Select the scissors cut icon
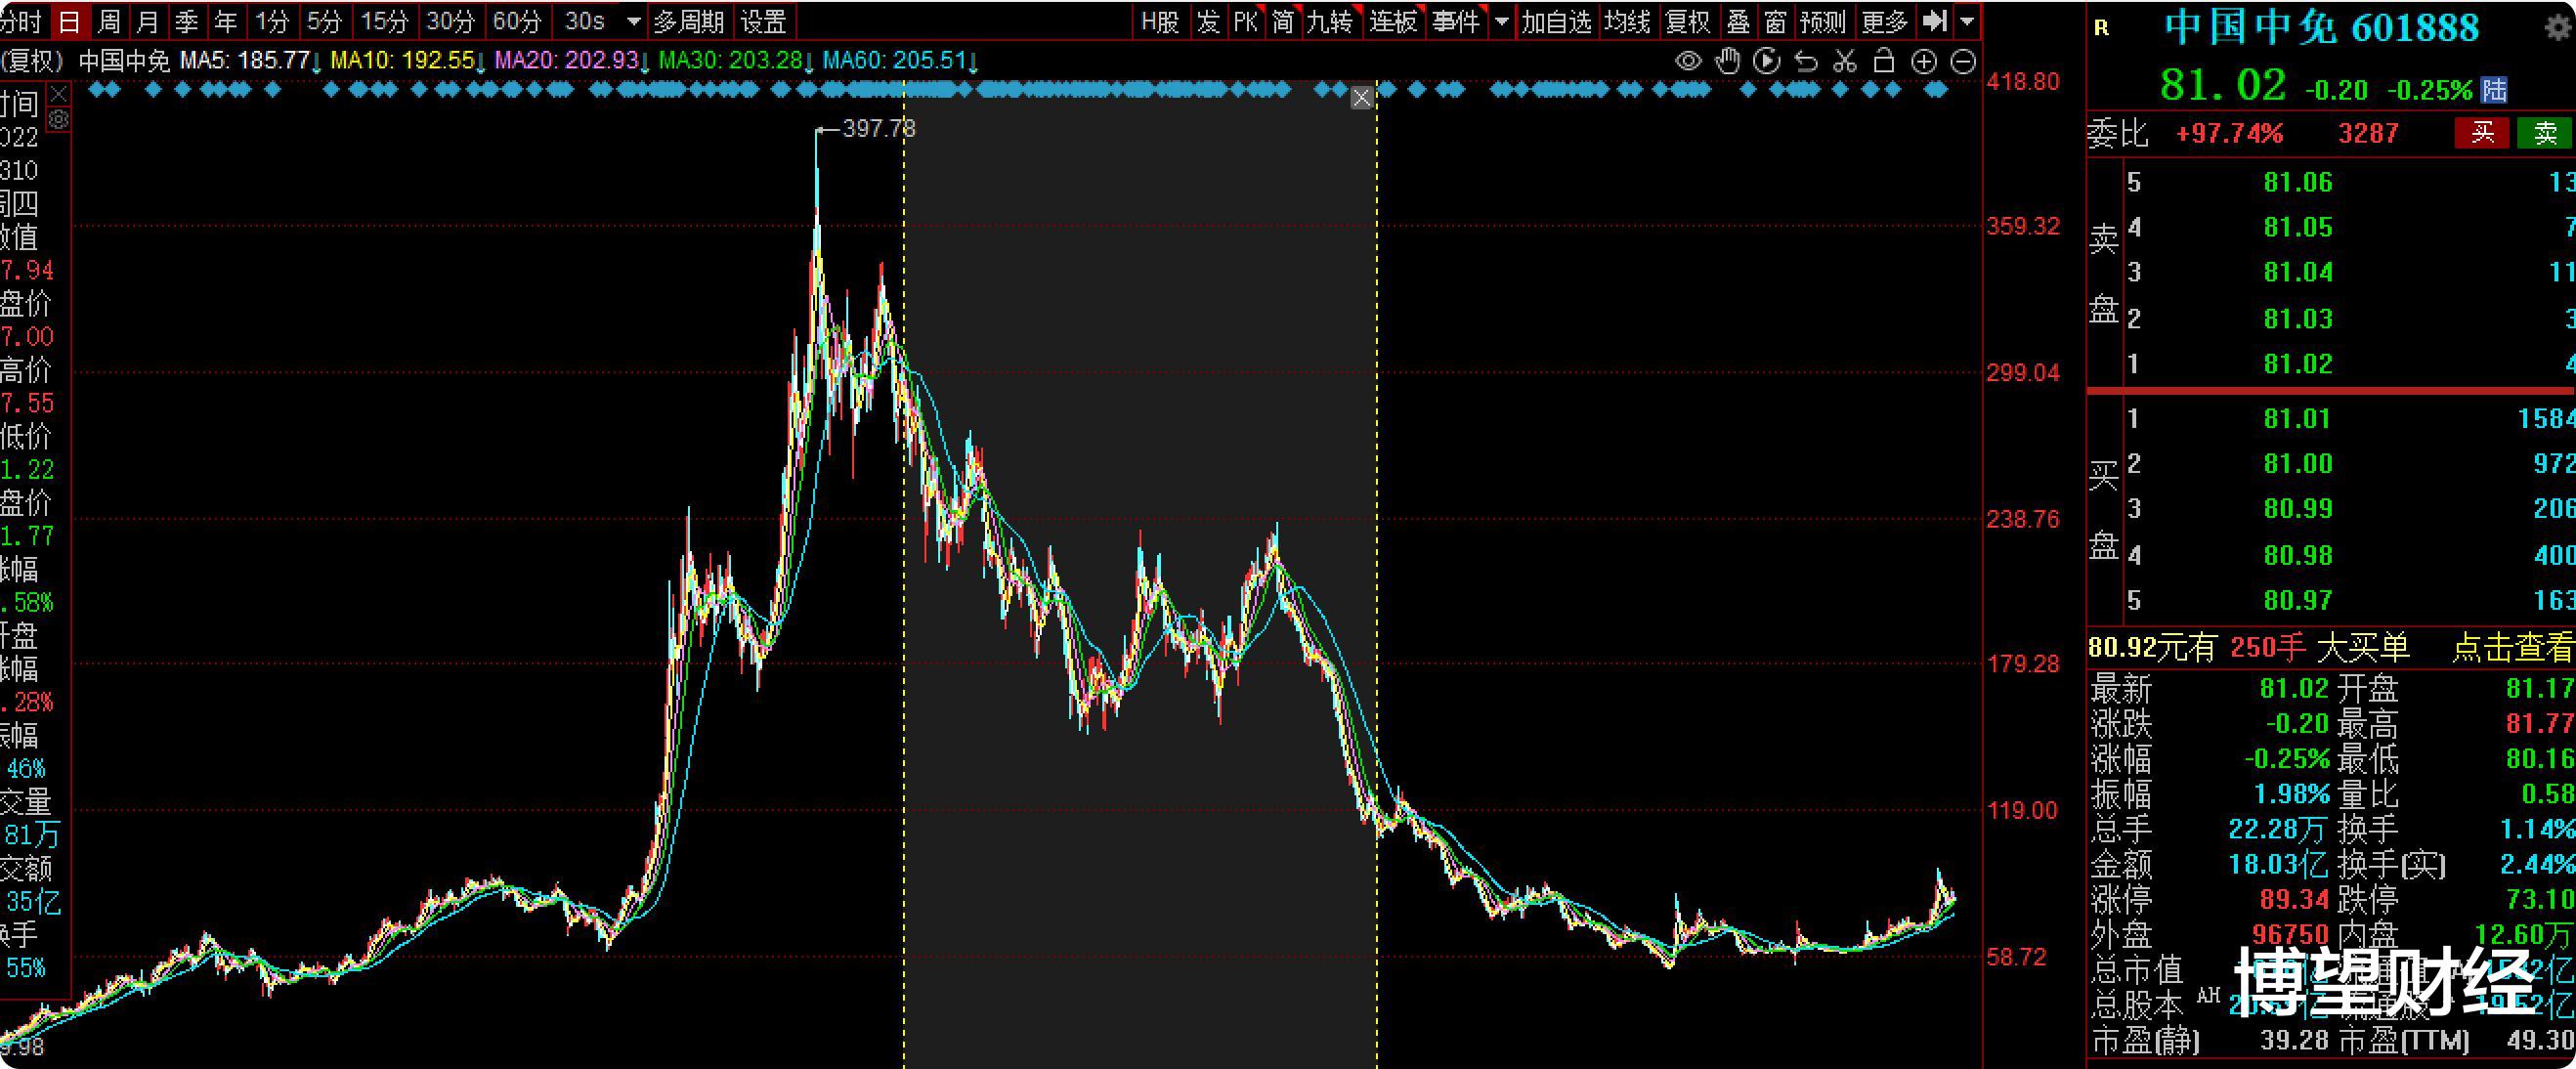This screenshot has width=2576, height=1069. tap(1845, 62)
